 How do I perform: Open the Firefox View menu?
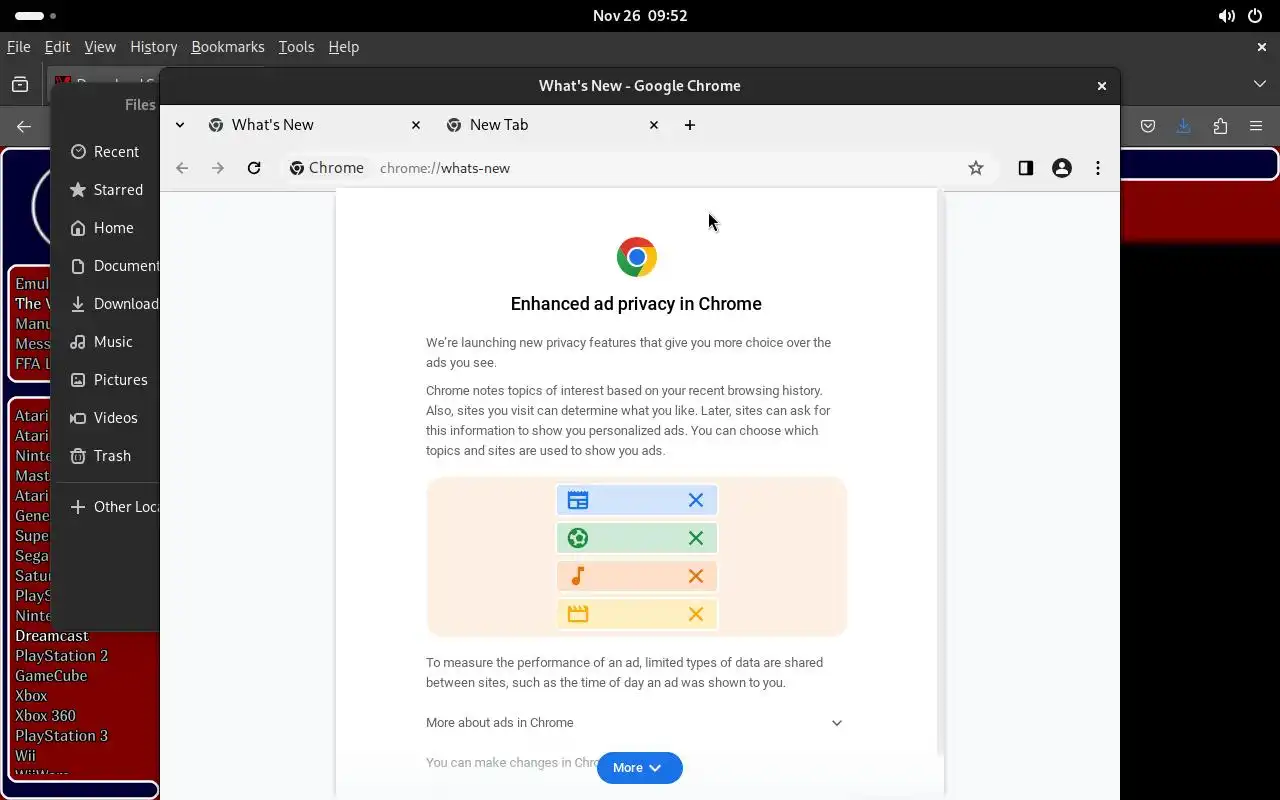[x=100, y=47]
